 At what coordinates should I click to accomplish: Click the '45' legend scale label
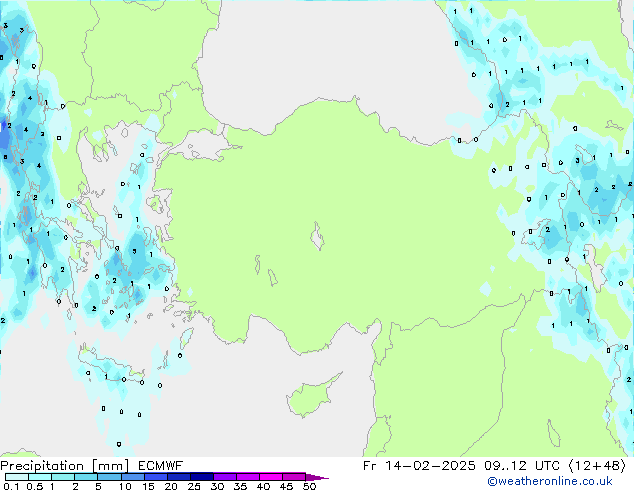pyautogui.click(x=286, y=486)
